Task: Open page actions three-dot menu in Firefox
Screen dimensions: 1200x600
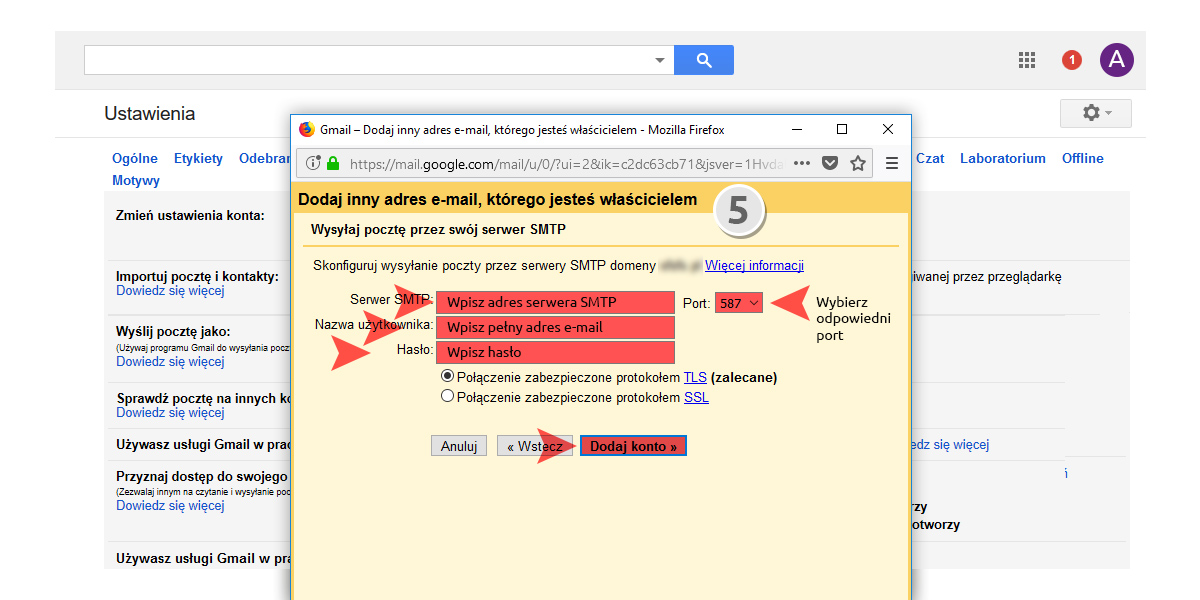Action: (x=803, y=163)
